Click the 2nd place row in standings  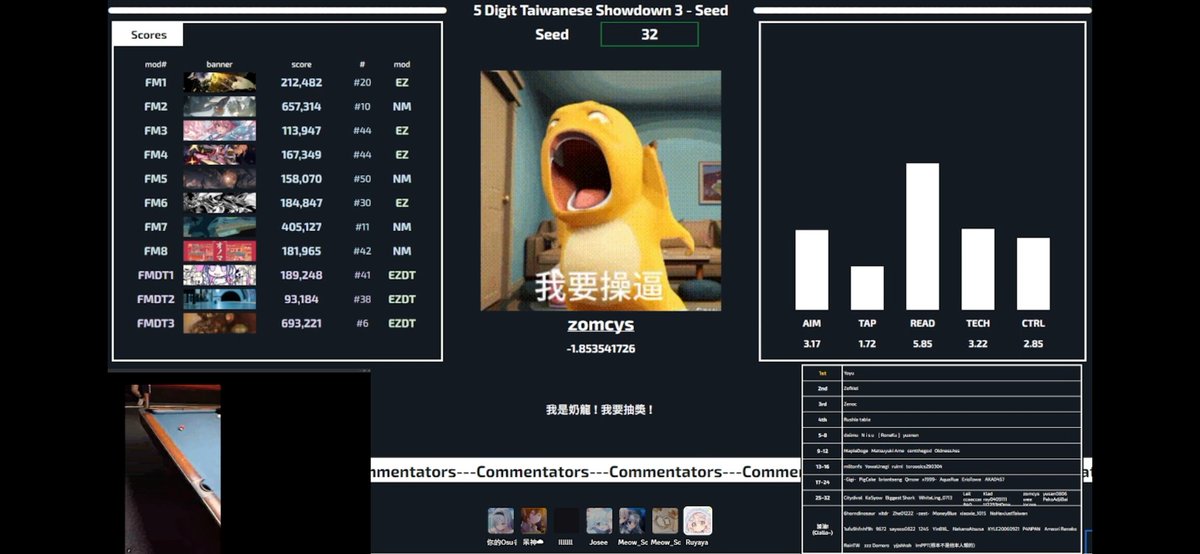pyautogui.click(x=942, y=388)
